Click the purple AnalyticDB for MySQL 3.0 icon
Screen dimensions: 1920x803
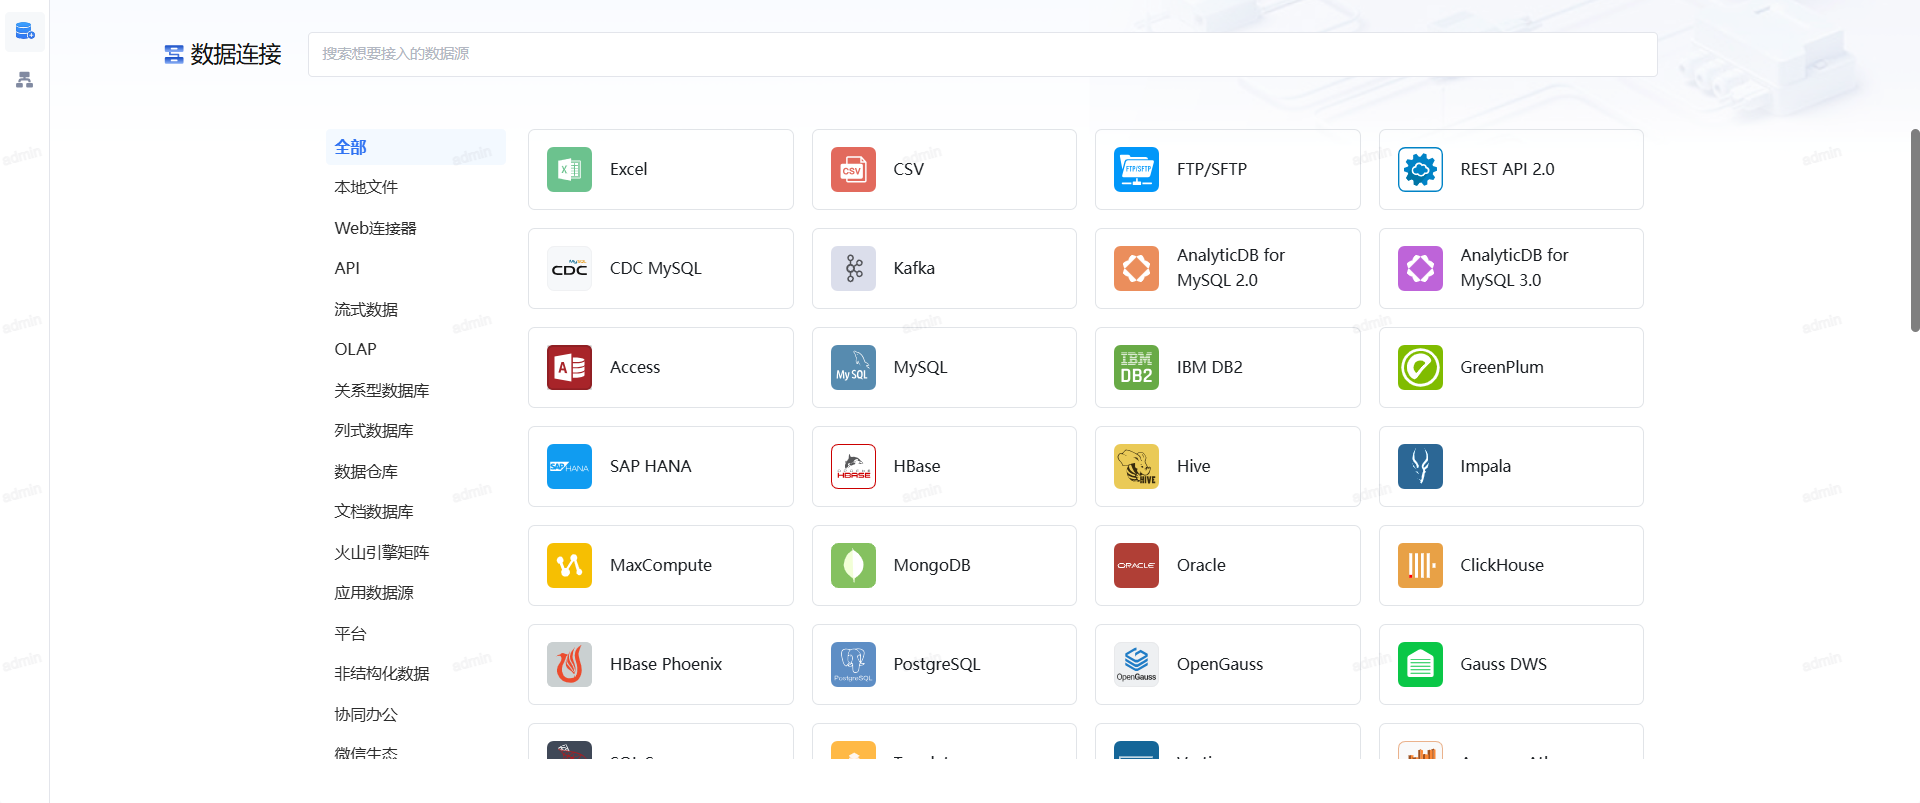pos(1420,268)
